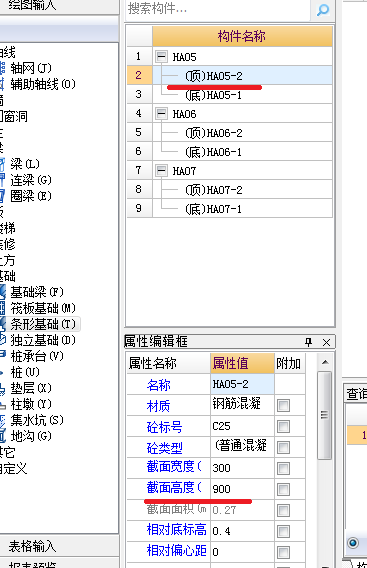Select the (顶)HA07-2 component row
The width and height of the screenshot is (367, 568).
tap(242, 189)
